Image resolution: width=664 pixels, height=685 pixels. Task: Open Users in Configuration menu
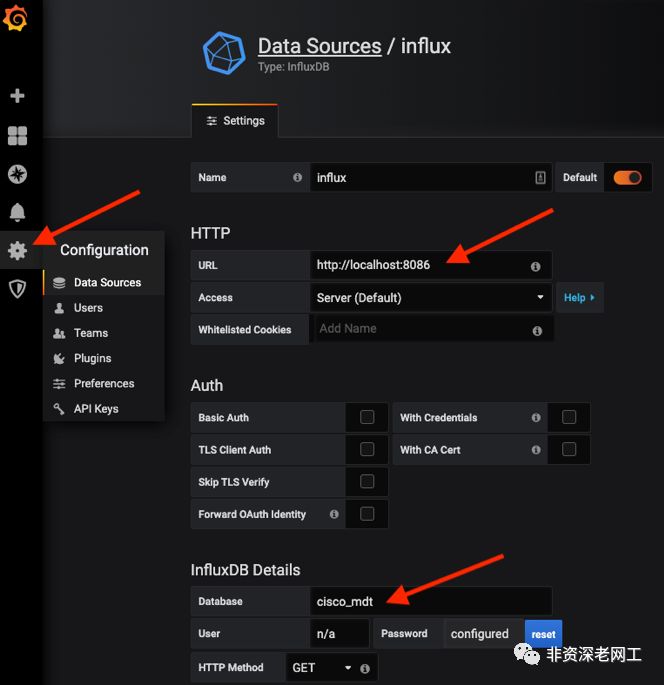(x=104, y=308)
